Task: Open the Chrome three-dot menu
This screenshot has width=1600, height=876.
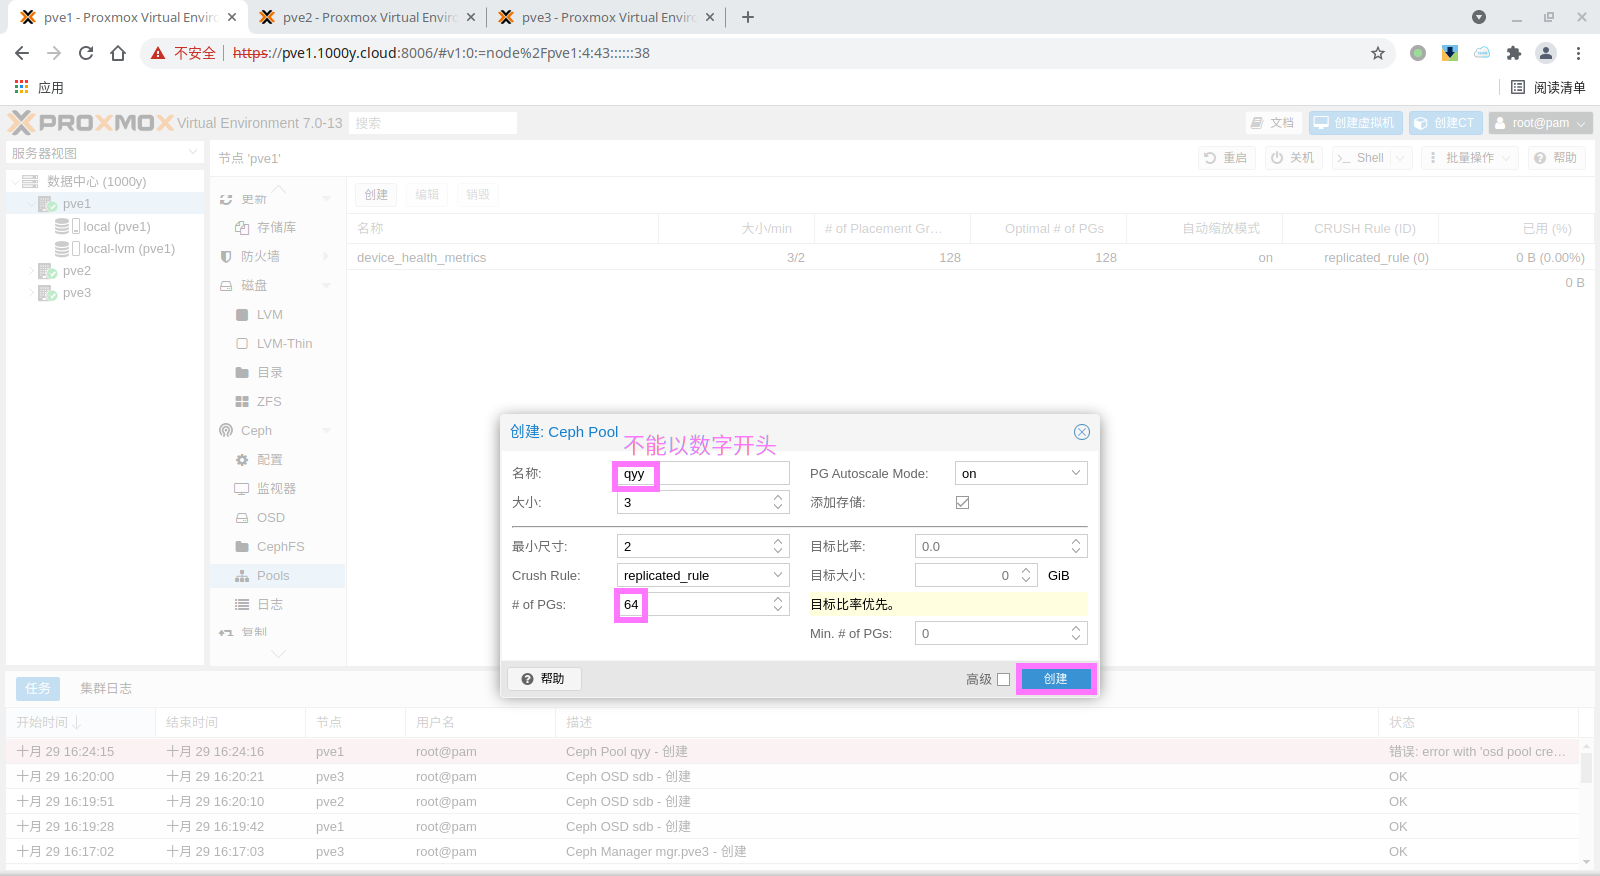Action: click(1578, 53)
